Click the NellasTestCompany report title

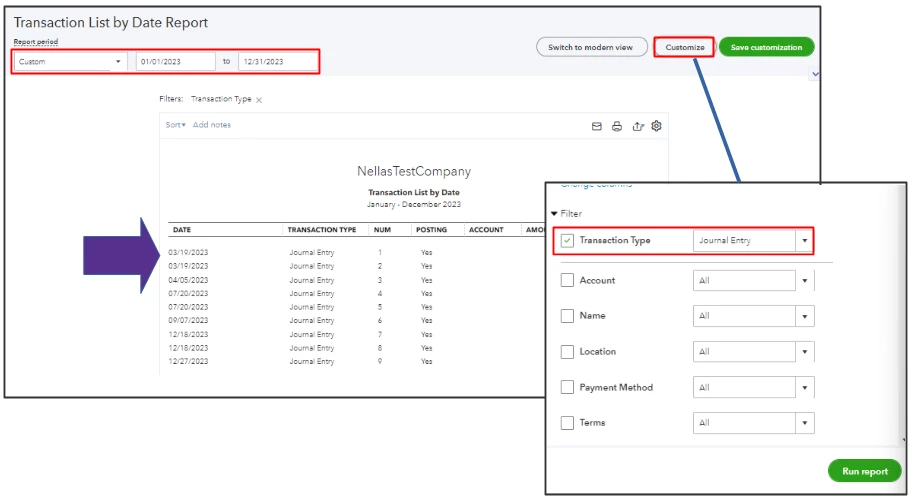(414, 171)
